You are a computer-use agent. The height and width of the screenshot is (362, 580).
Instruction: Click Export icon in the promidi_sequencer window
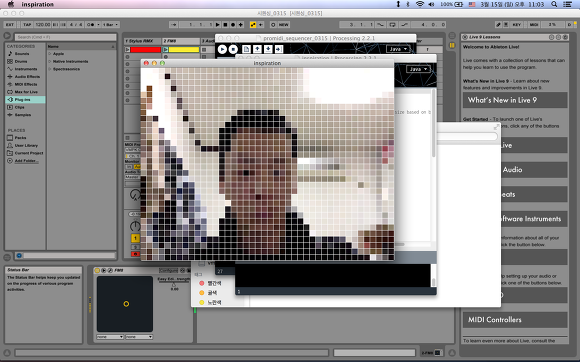(279, 49)
